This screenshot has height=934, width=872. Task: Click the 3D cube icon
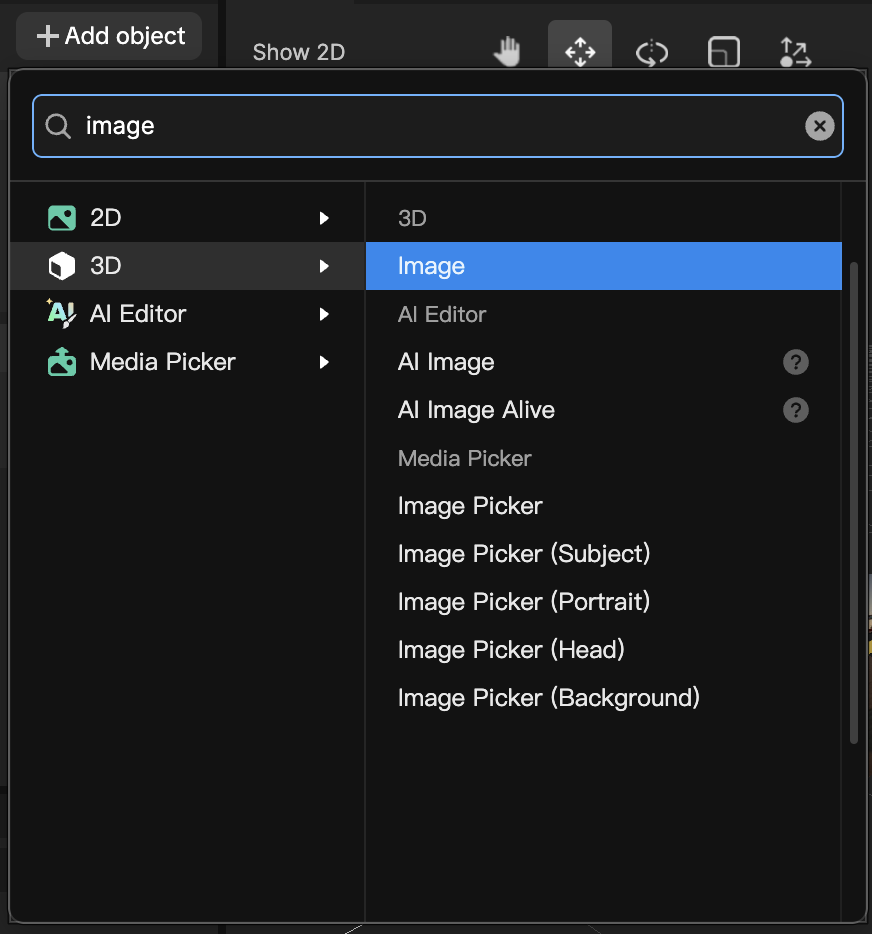[x=62, y=266]
